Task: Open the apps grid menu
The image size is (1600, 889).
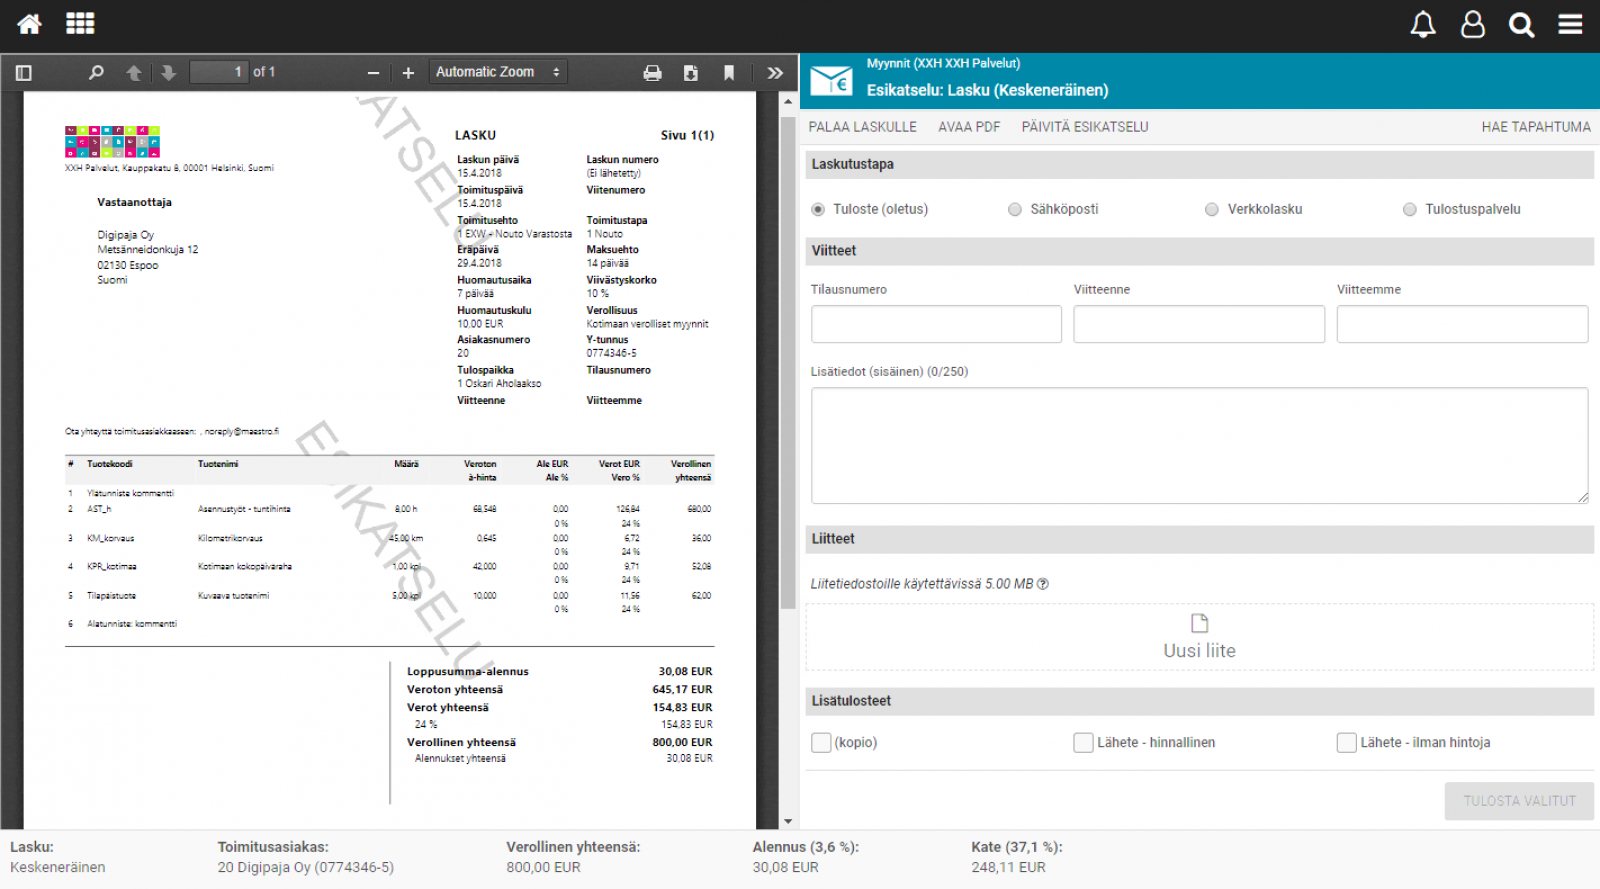Action: click(x=80, y=23)
